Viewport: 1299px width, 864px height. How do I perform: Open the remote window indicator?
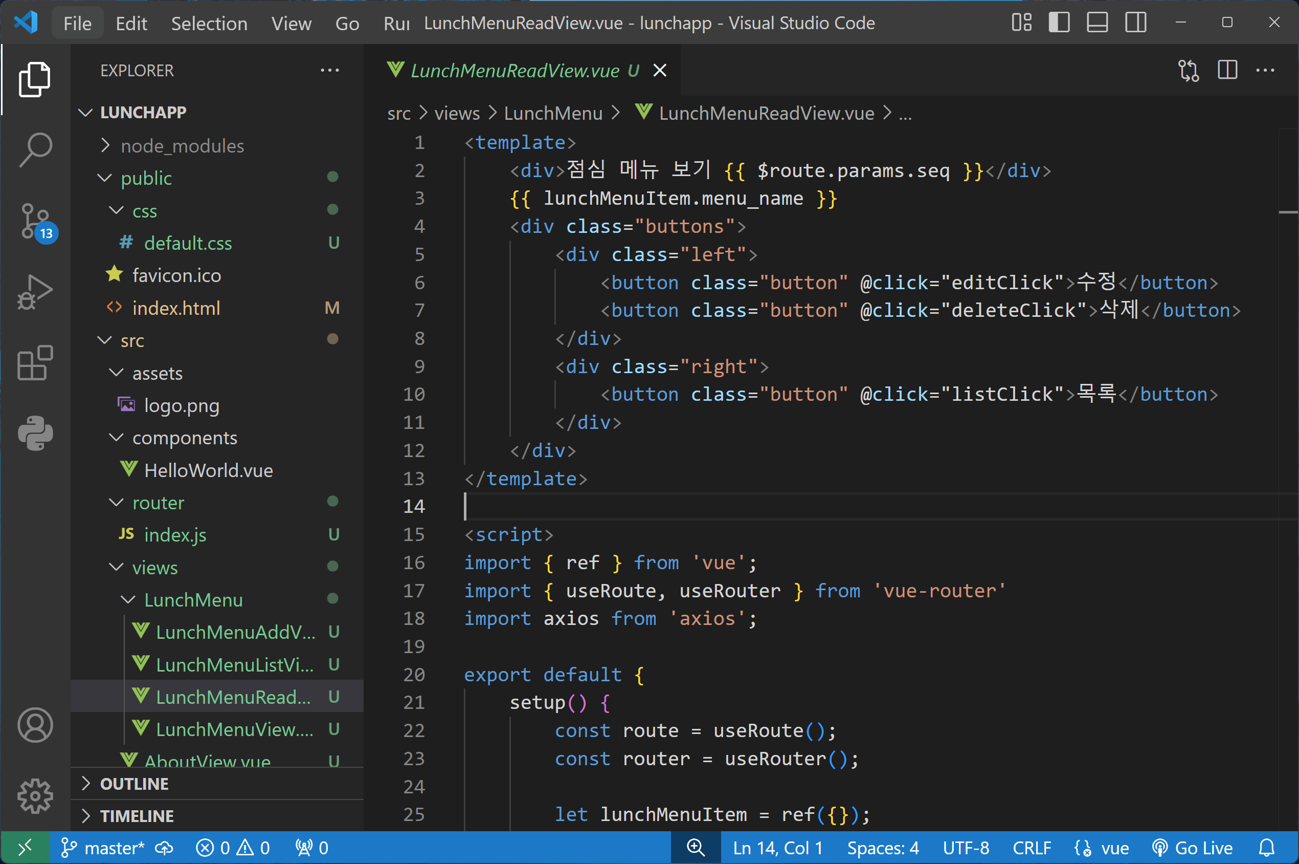[x=25, y=848]
